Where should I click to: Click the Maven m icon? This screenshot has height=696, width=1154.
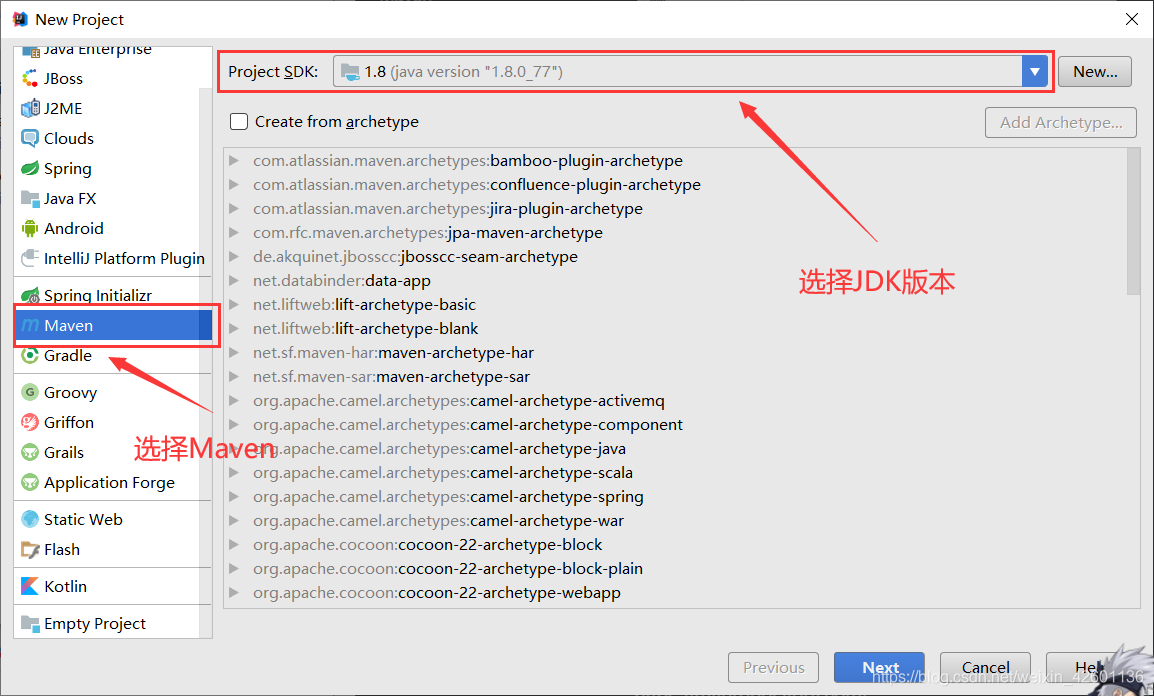pyautogui.click(x=30, y=325)
